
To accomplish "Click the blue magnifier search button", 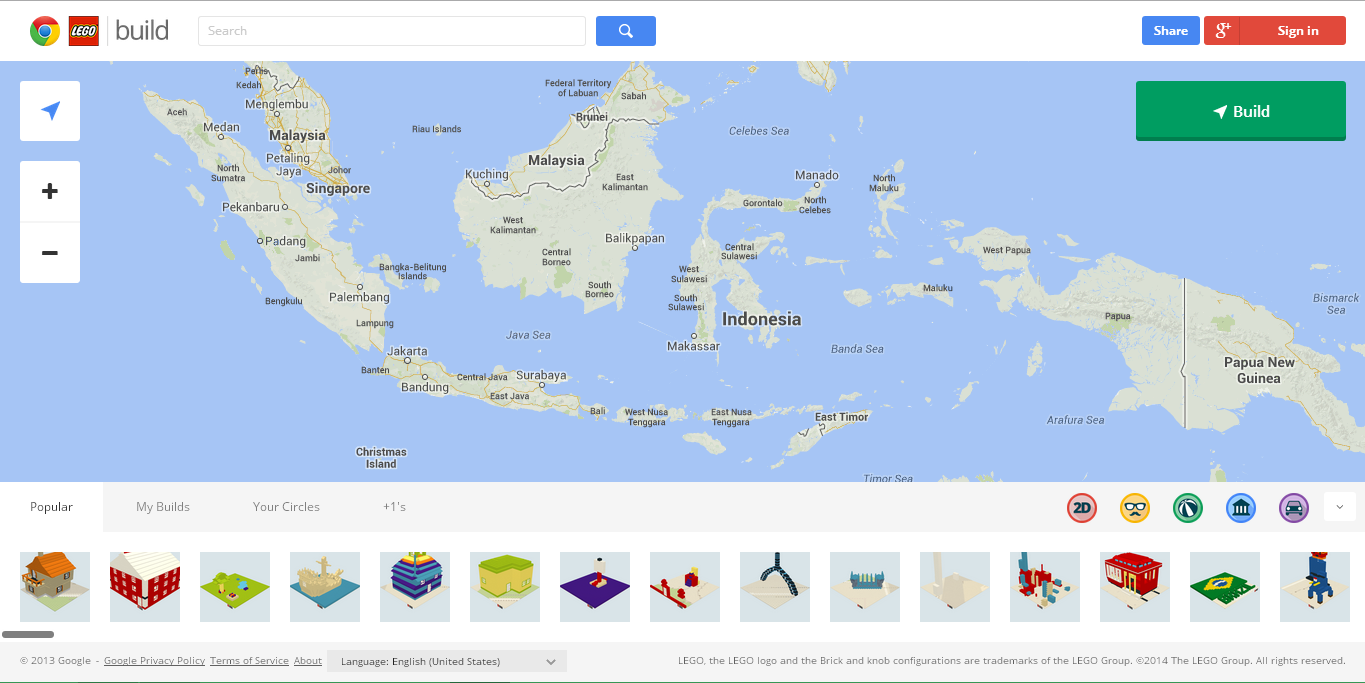I will [x=626, y=31].
